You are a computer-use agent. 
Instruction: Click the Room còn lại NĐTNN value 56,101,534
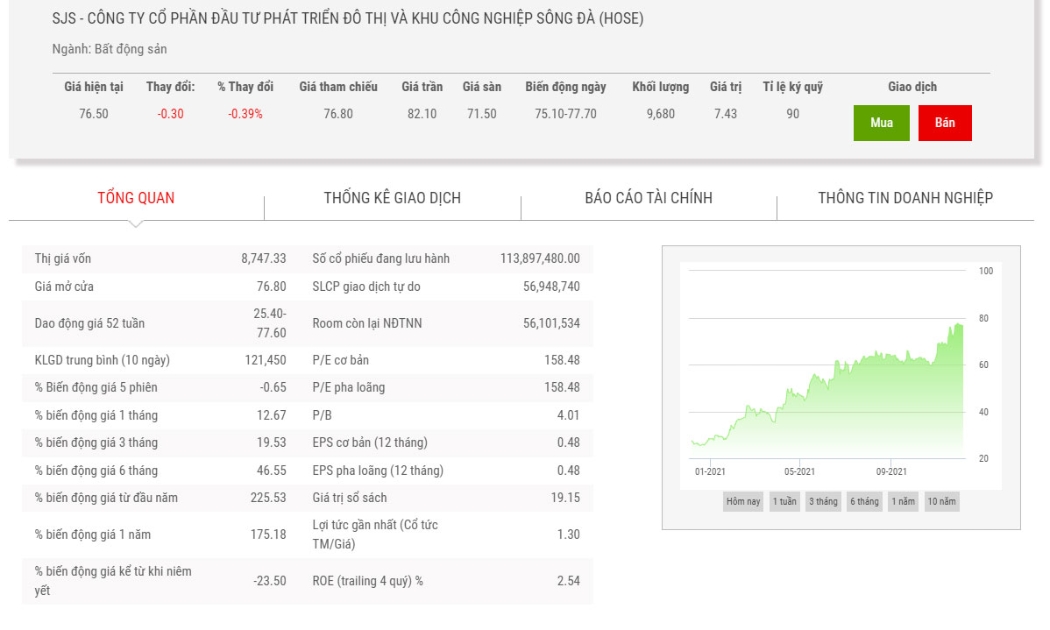552,323
